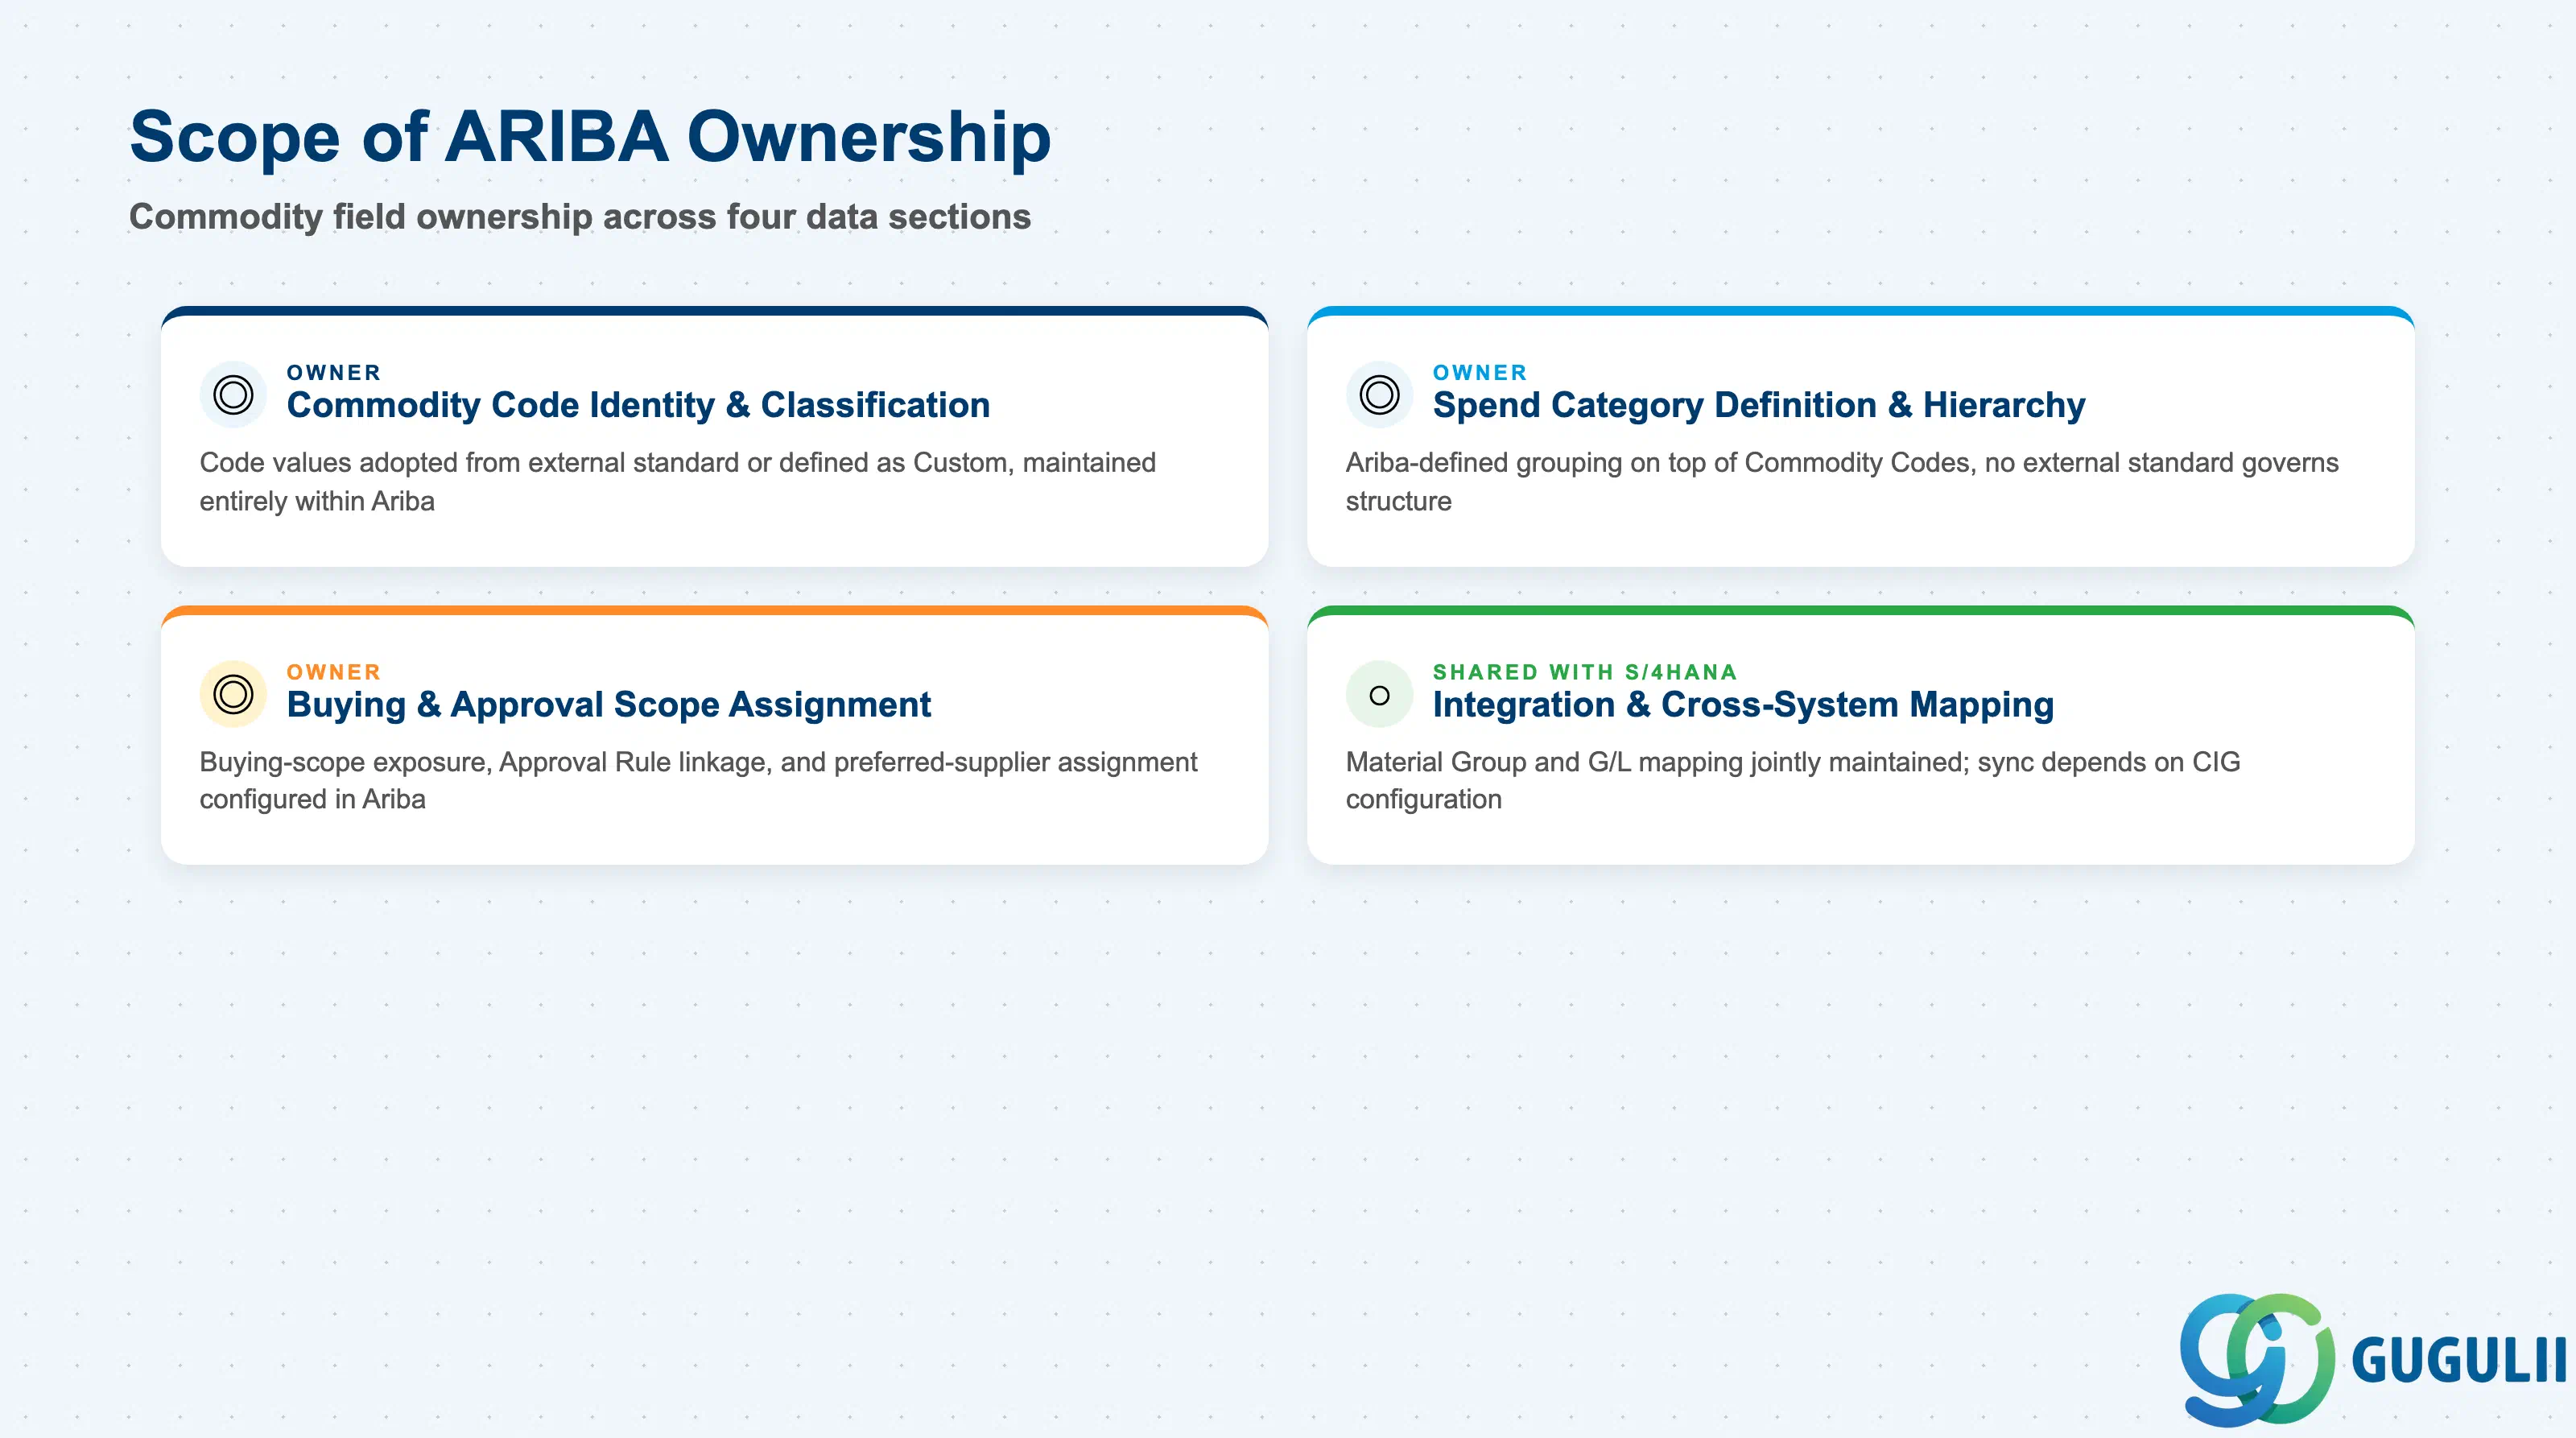The image size is (2576, 1438).
Task: Click the description starting 'Material Group and G/L'
Action: [x=1793, y=780]
